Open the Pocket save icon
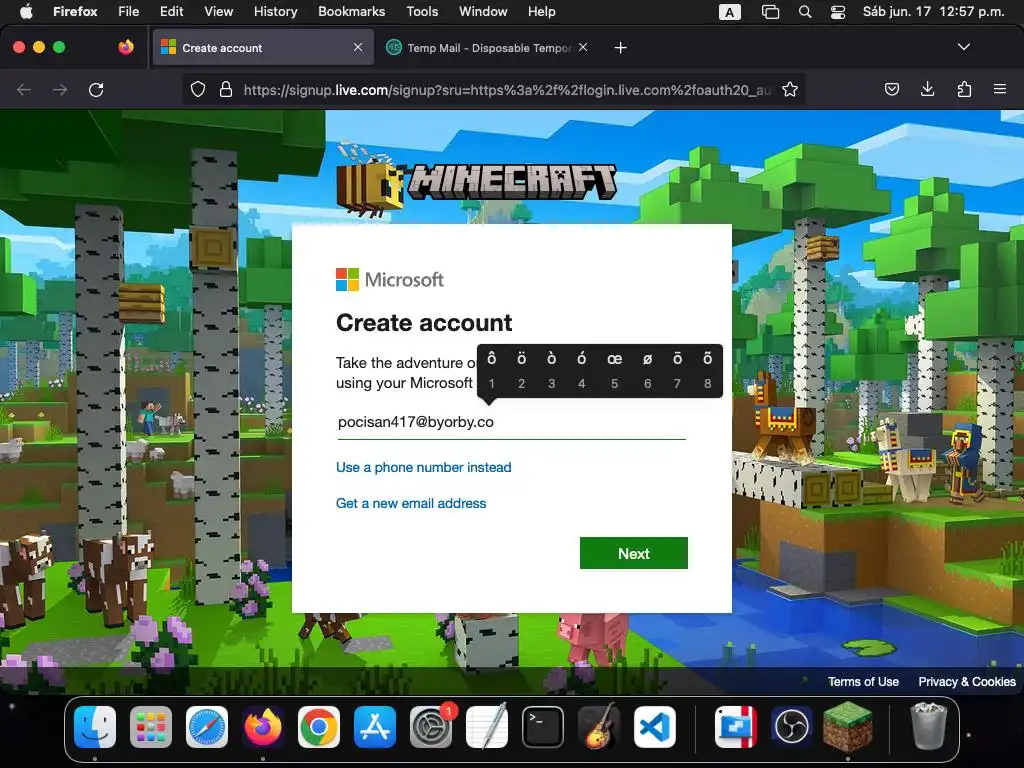This screenshot has height=768, width=1024. pos(891,89)
